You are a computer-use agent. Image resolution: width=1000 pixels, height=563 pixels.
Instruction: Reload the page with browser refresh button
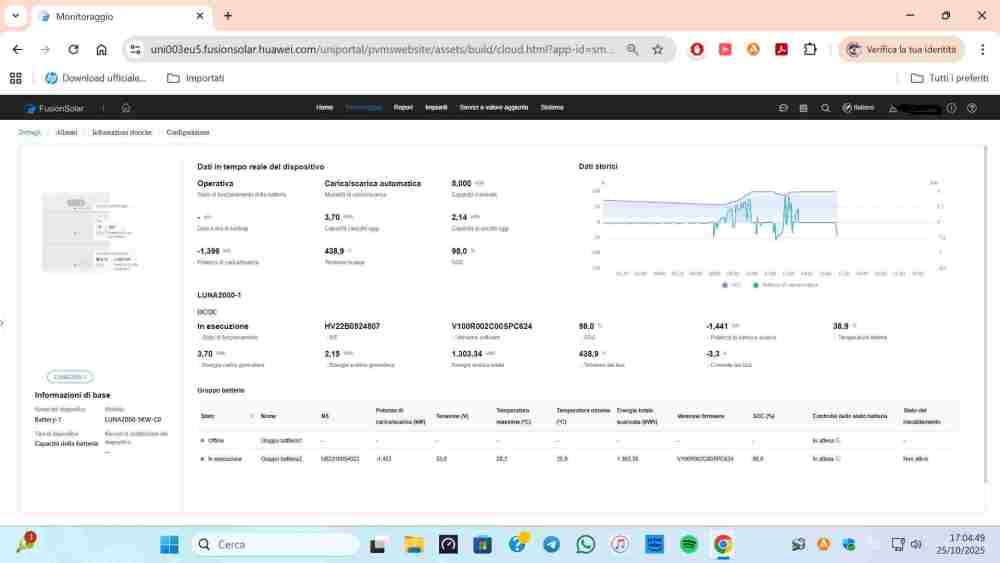(73, 49)
